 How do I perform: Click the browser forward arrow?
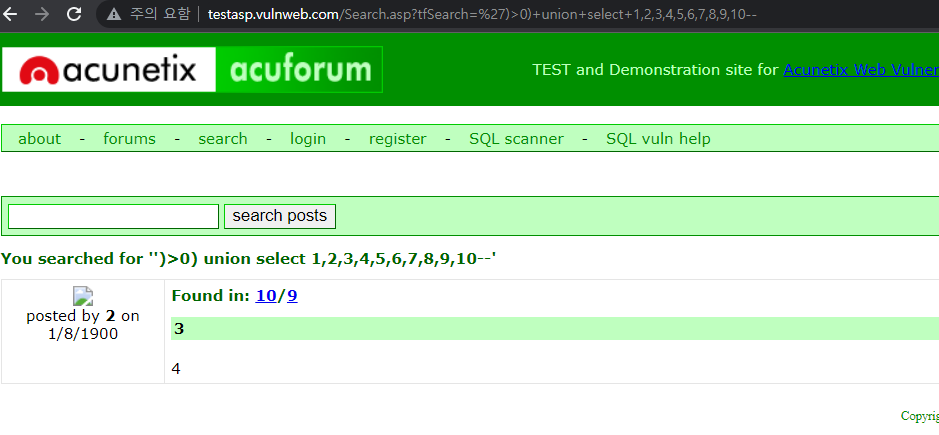[x=42, y=14]
